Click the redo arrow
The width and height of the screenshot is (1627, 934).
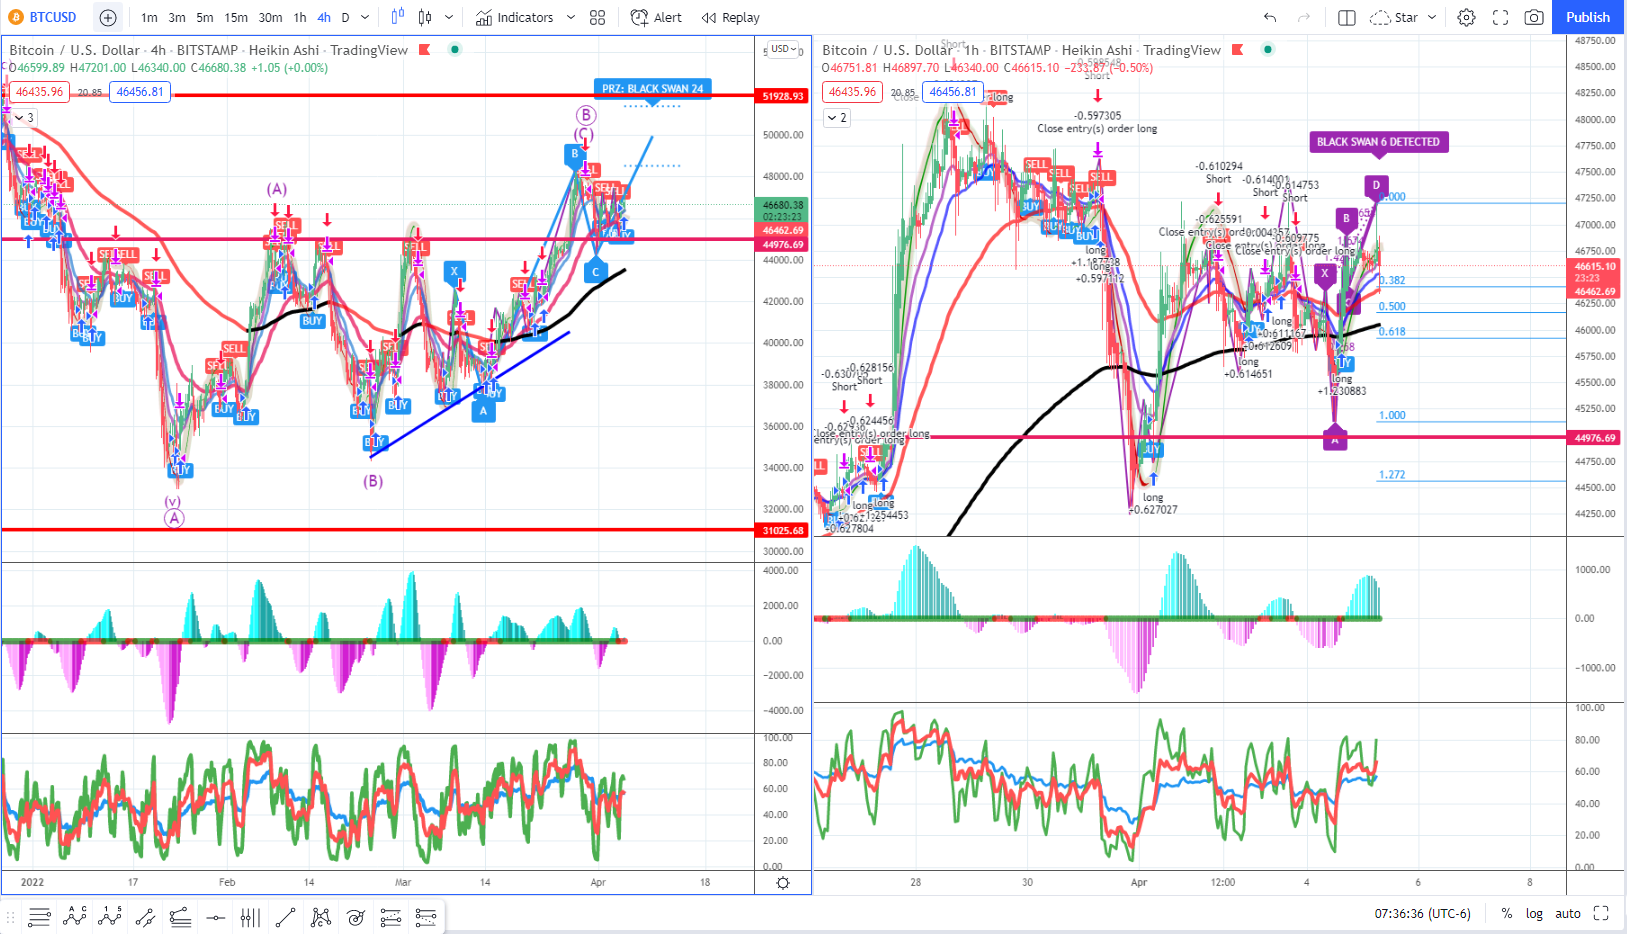point(1304,17)
